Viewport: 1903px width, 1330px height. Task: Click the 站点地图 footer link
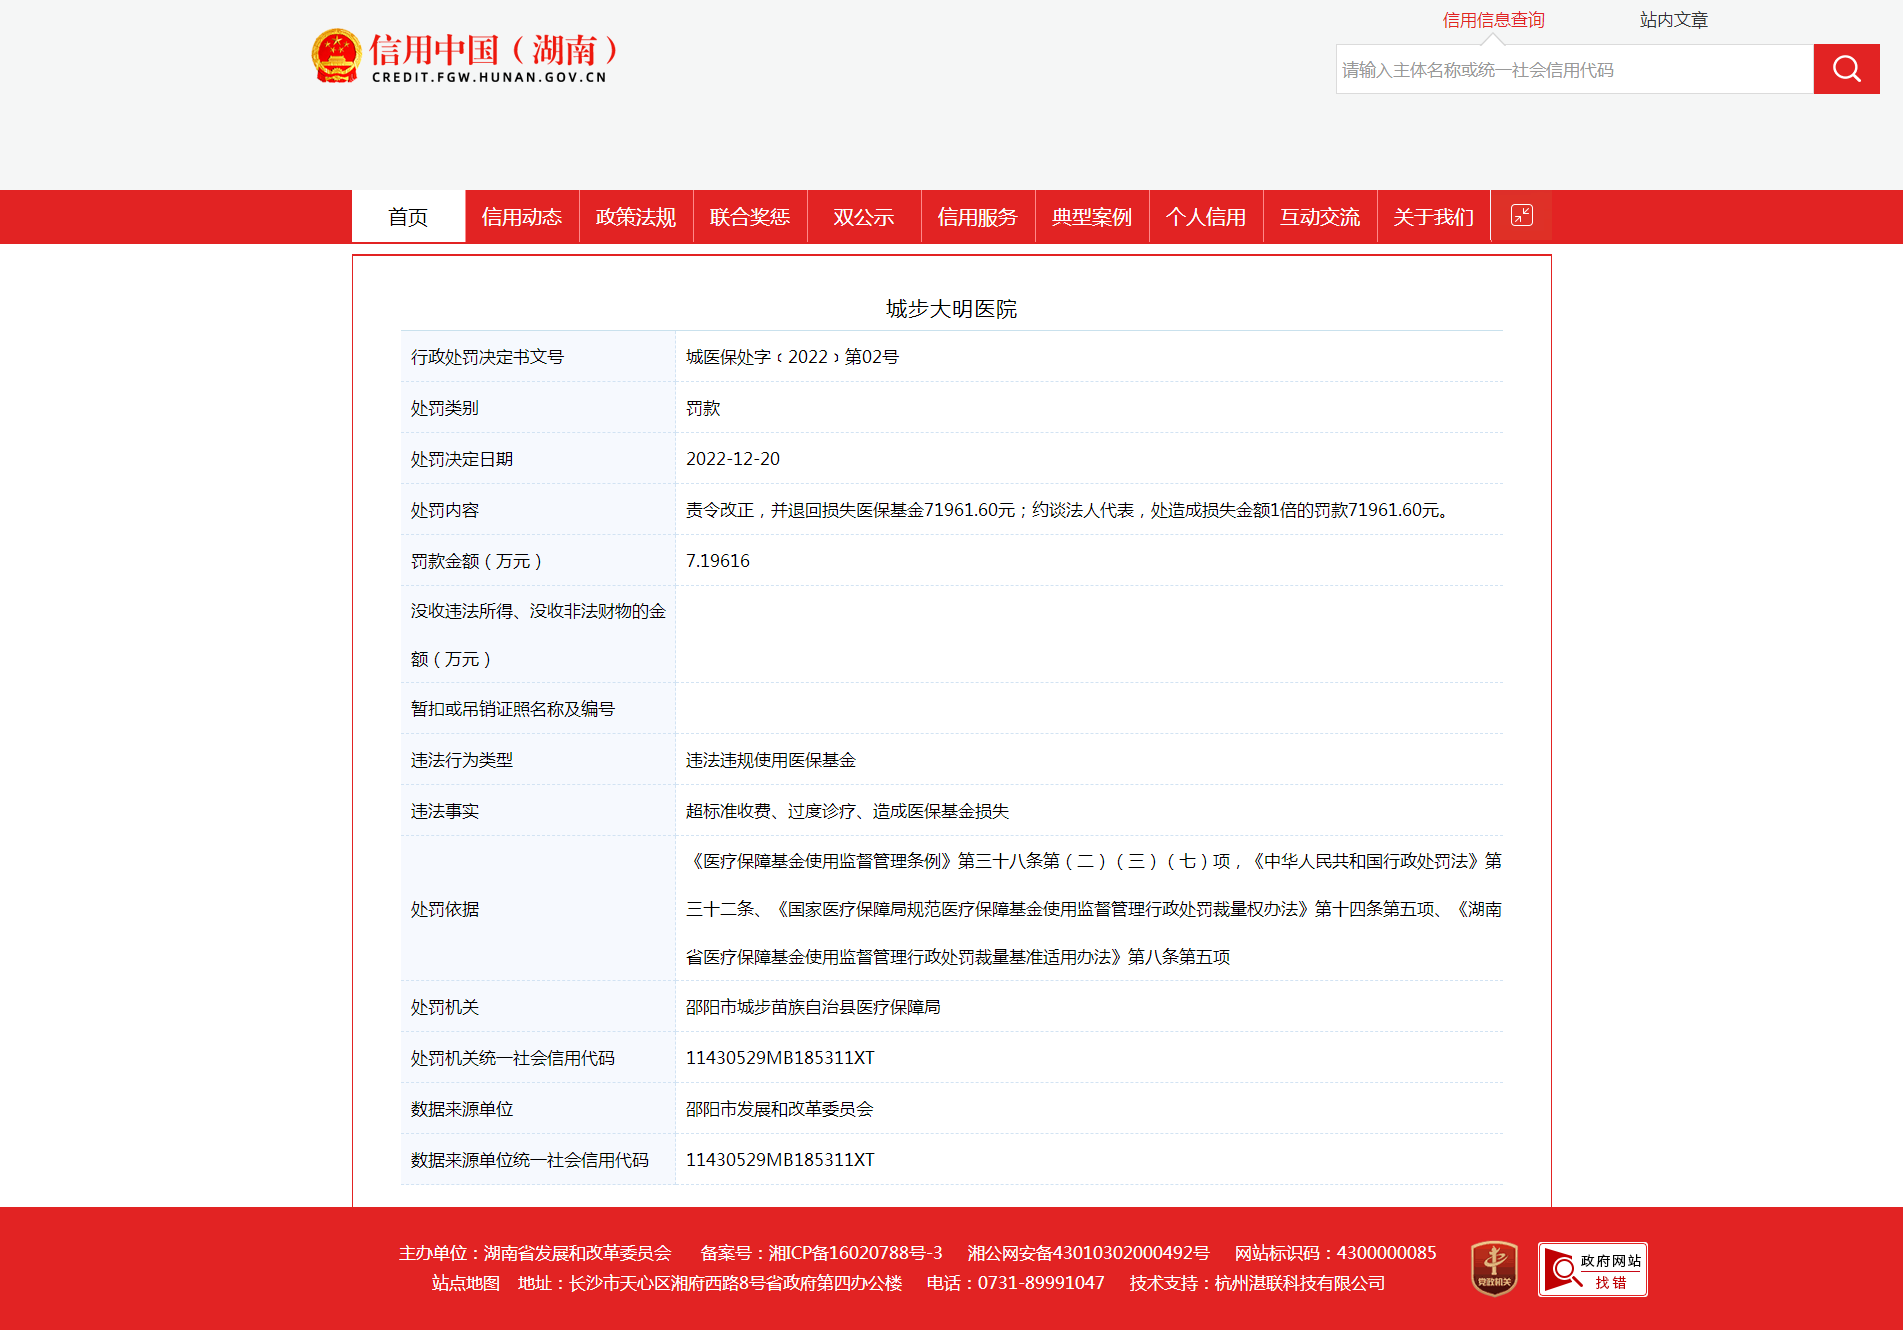tap(465, 1283)
